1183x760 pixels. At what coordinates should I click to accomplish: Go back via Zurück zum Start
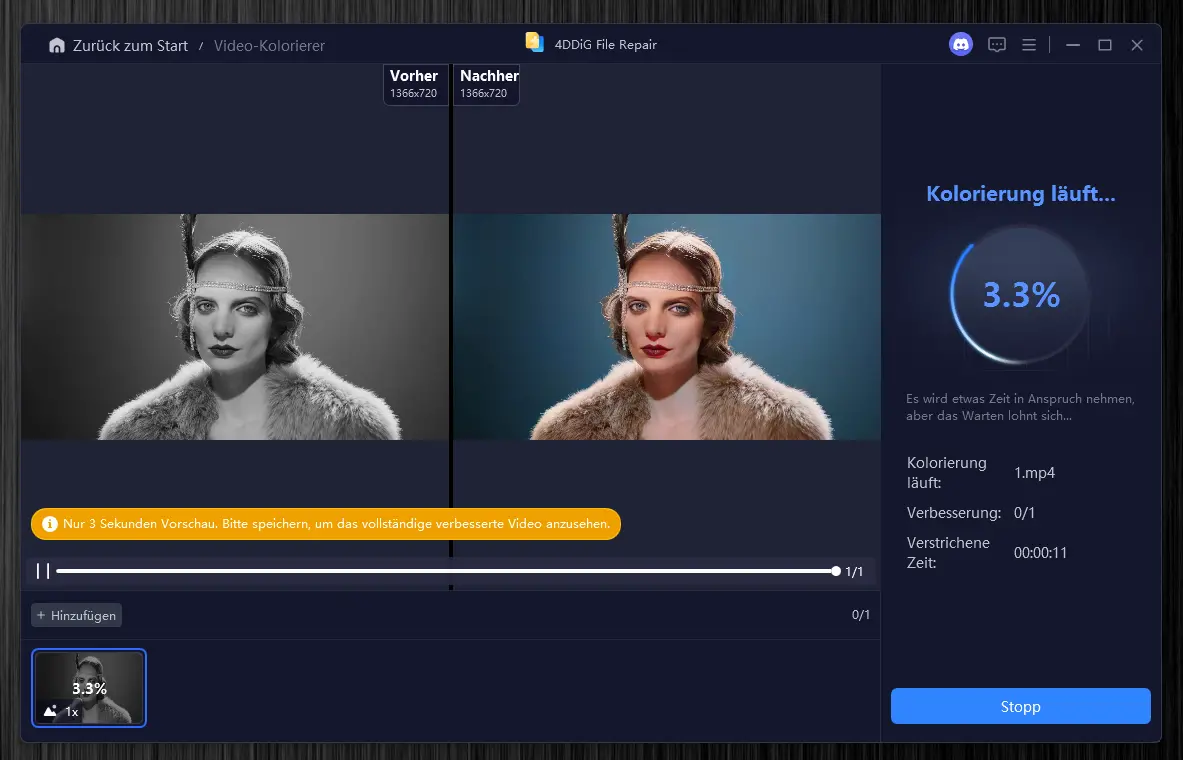[x=130, y=46]
